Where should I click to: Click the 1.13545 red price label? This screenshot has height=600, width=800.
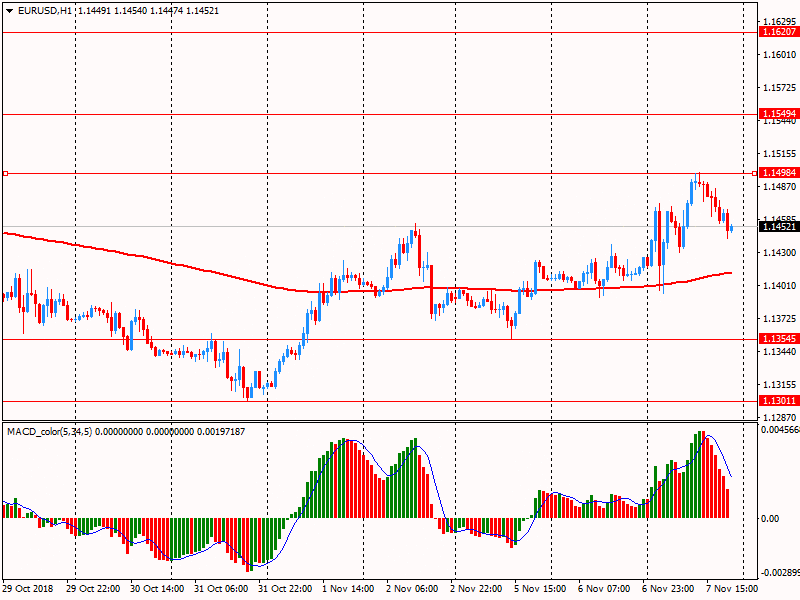pos(778,339)
